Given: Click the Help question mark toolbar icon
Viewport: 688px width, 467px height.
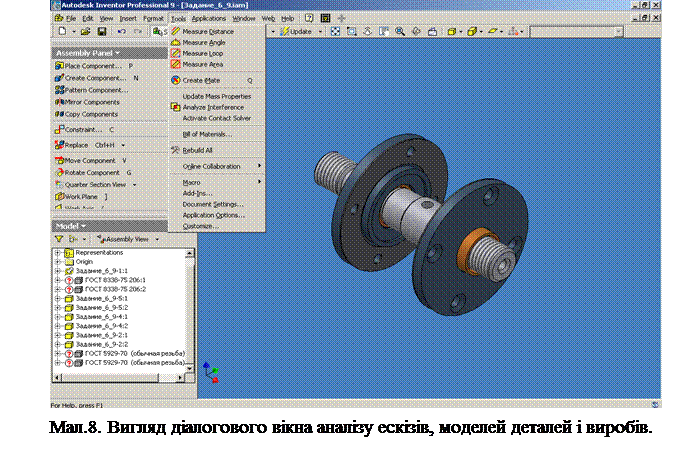Looking at the screenshot, I should (x=309, y=18).
